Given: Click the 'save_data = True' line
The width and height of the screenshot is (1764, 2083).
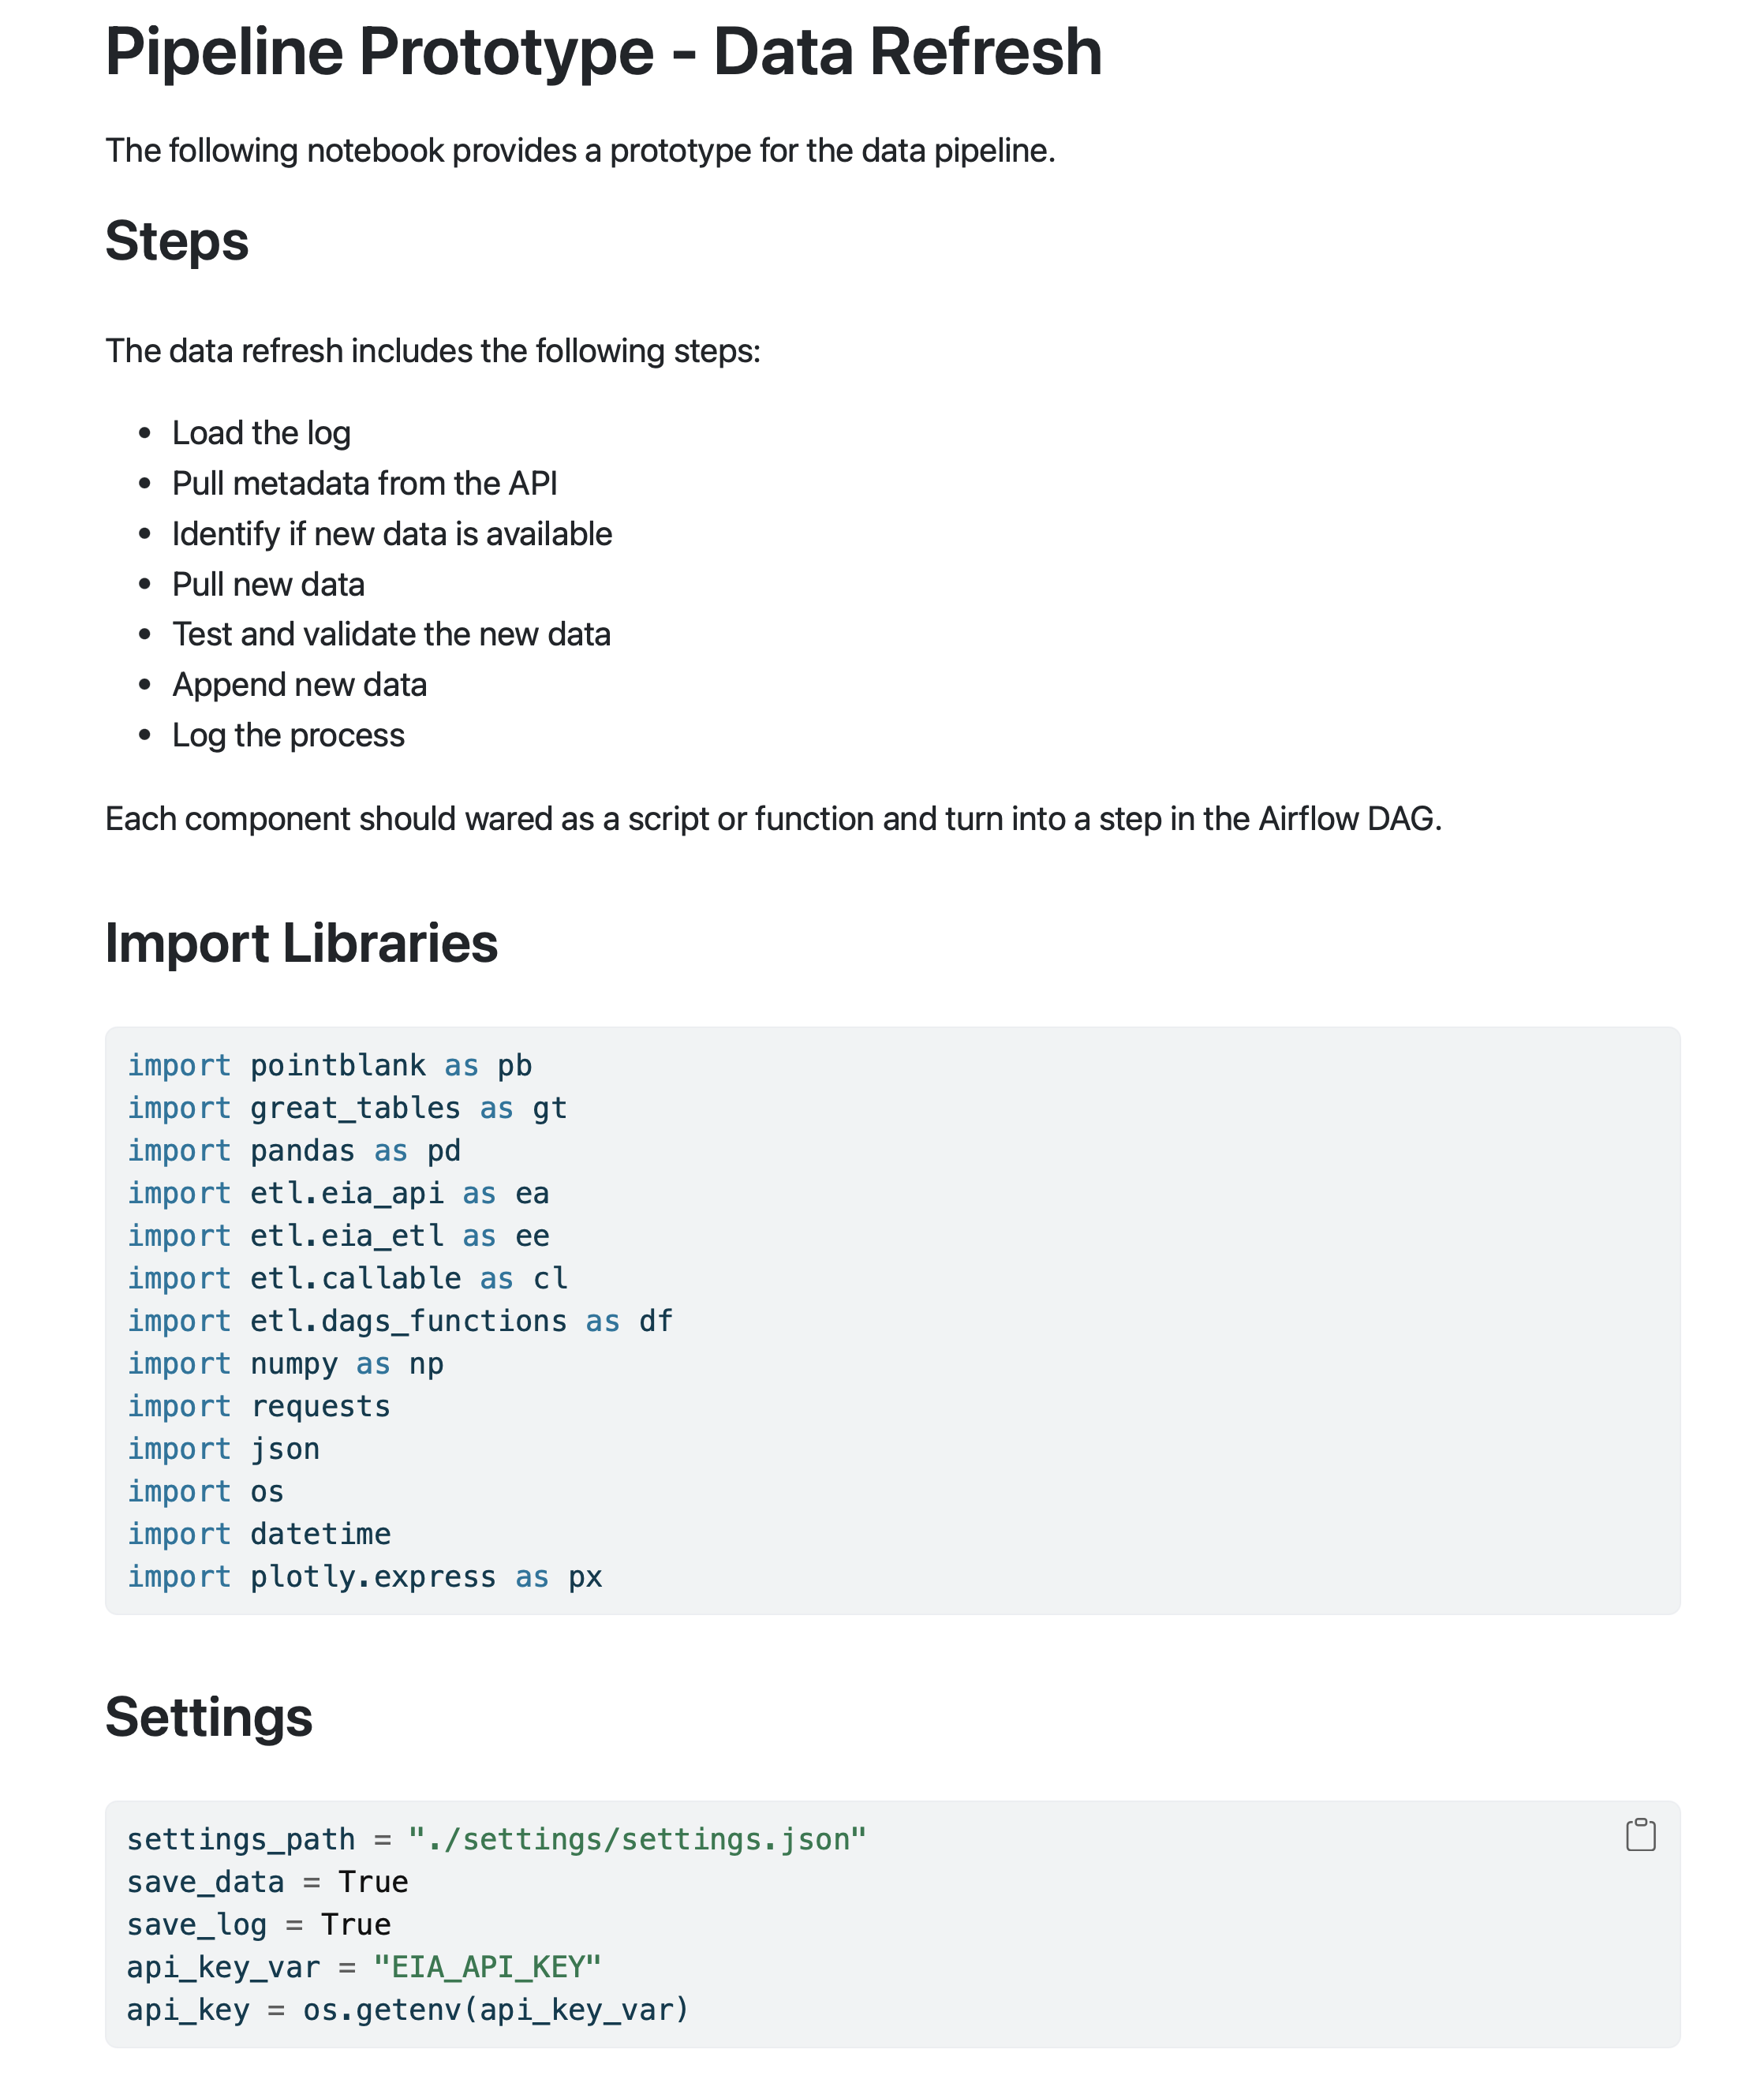Looking at the screenshot, I should (x=267, y=1882).
